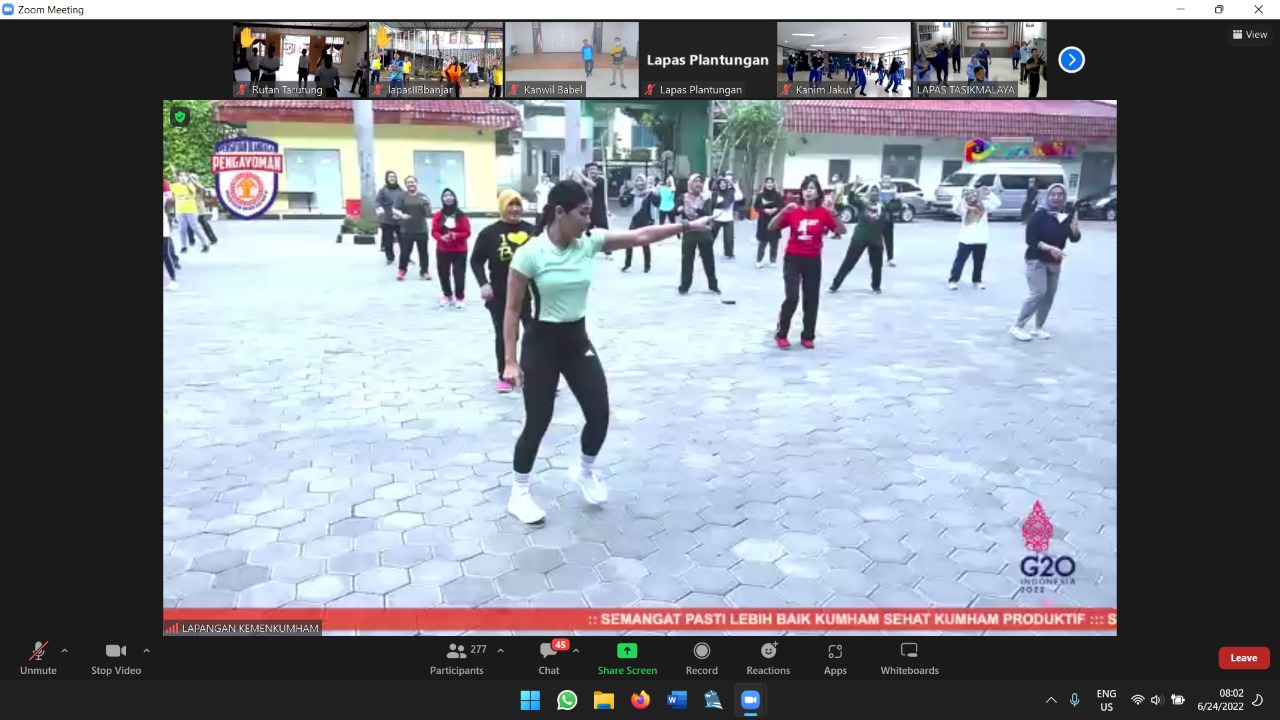Start recording with Record button
This screenshot has height=720, width=1280.
point(702,658)
